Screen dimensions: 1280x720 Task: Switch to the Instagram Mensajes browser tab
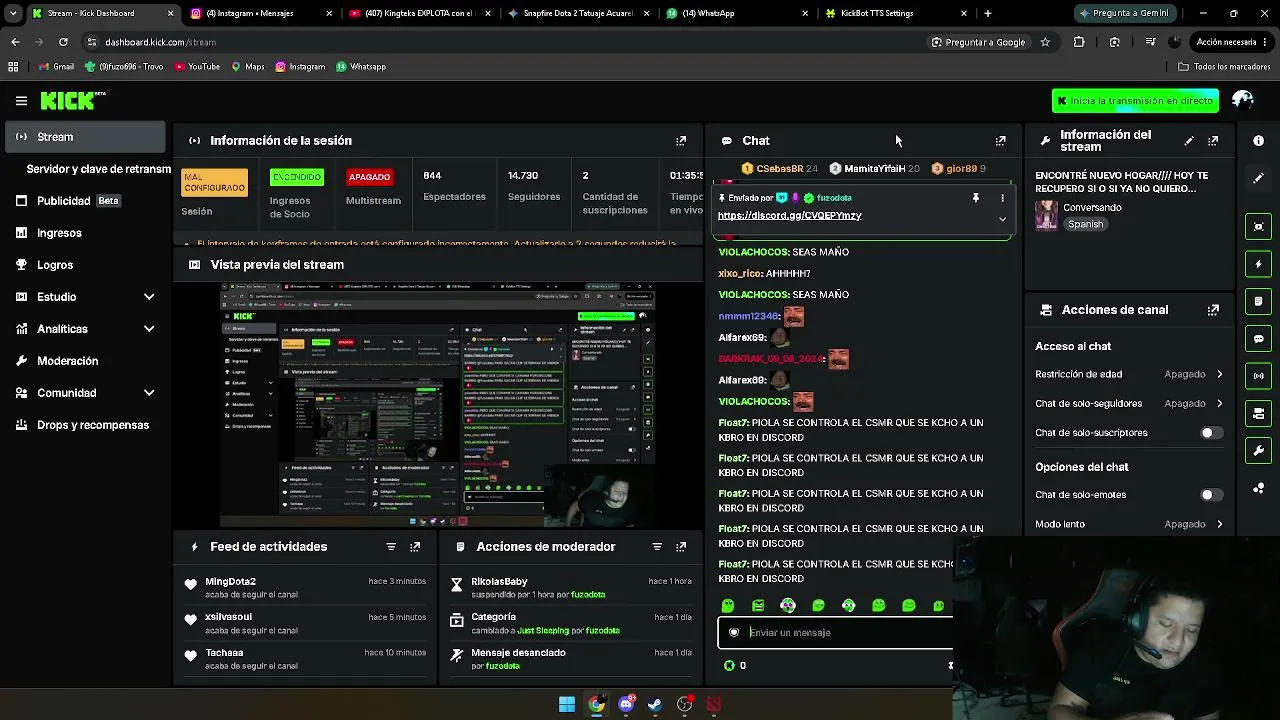tap(262, 13)
